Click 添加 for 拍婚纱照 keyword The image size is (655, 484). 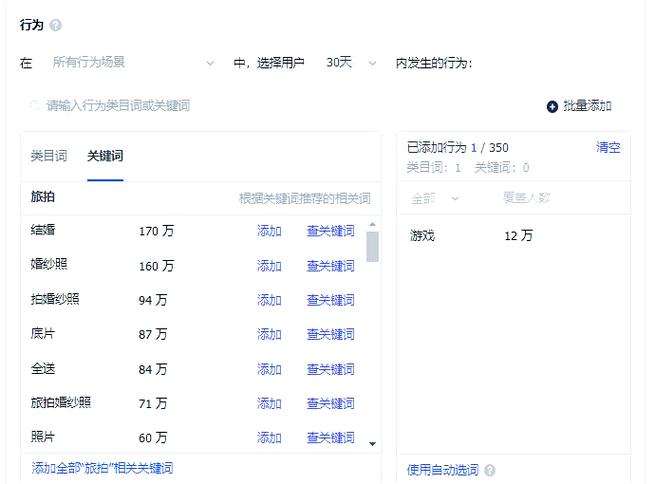pos(269,300)
